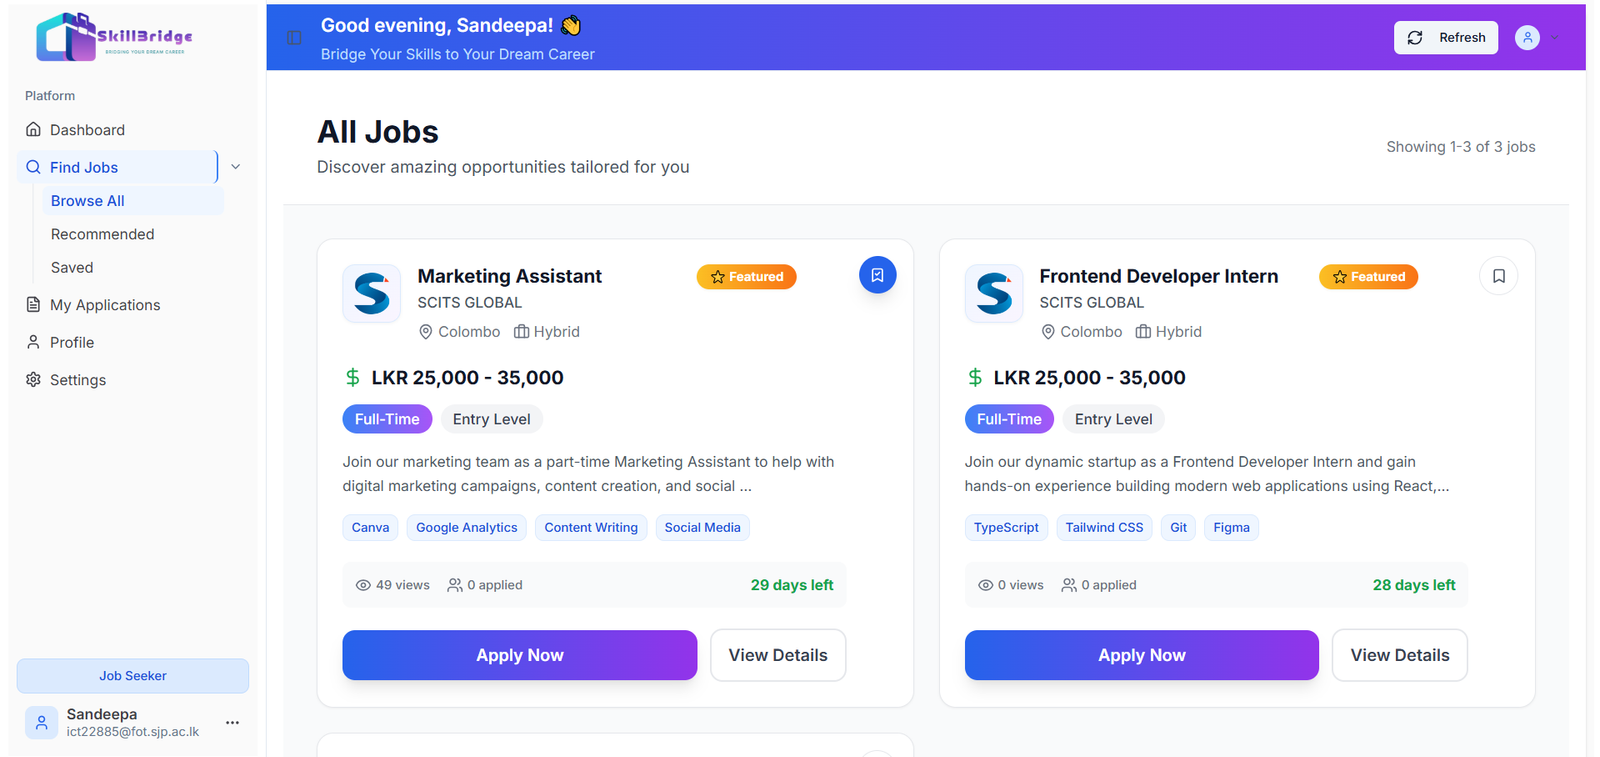
Task: Open the three-dots menu beside Sandeepa
Action: click(x=232, y=722)
